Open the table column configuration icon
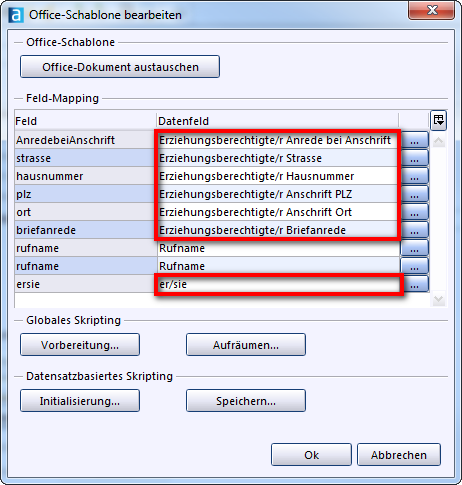462x485 pixels. pyautogui.click(x=438, y=120)
